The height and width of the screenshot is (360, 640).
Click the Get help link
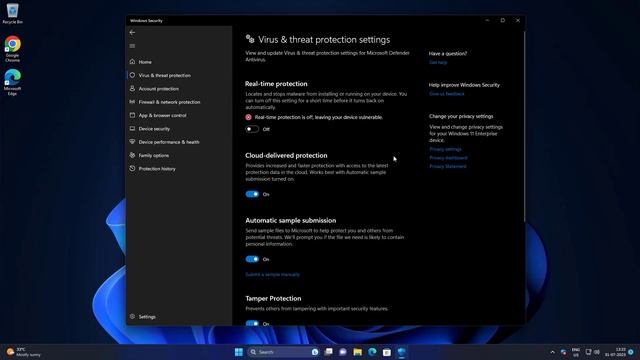tap(438, 62)
